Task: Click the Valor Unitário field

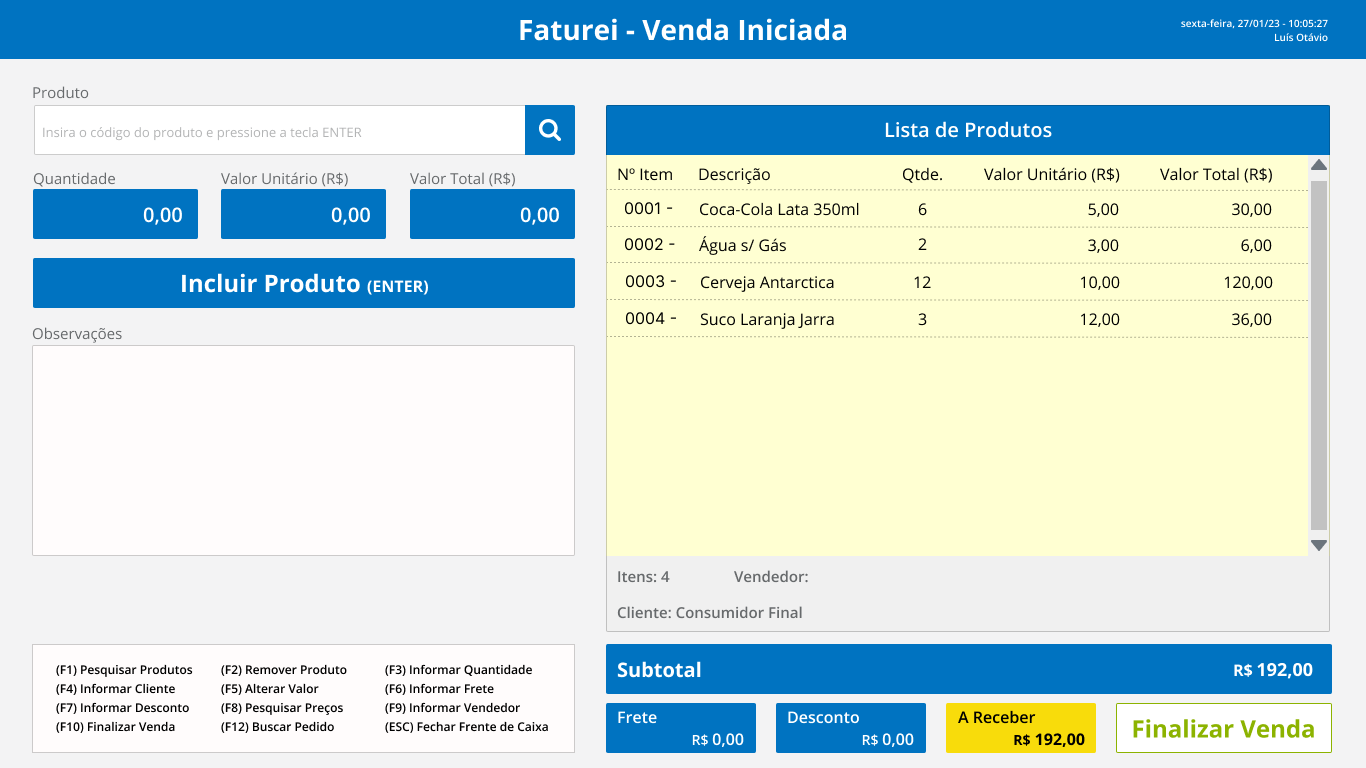Action: pos(303,215)
